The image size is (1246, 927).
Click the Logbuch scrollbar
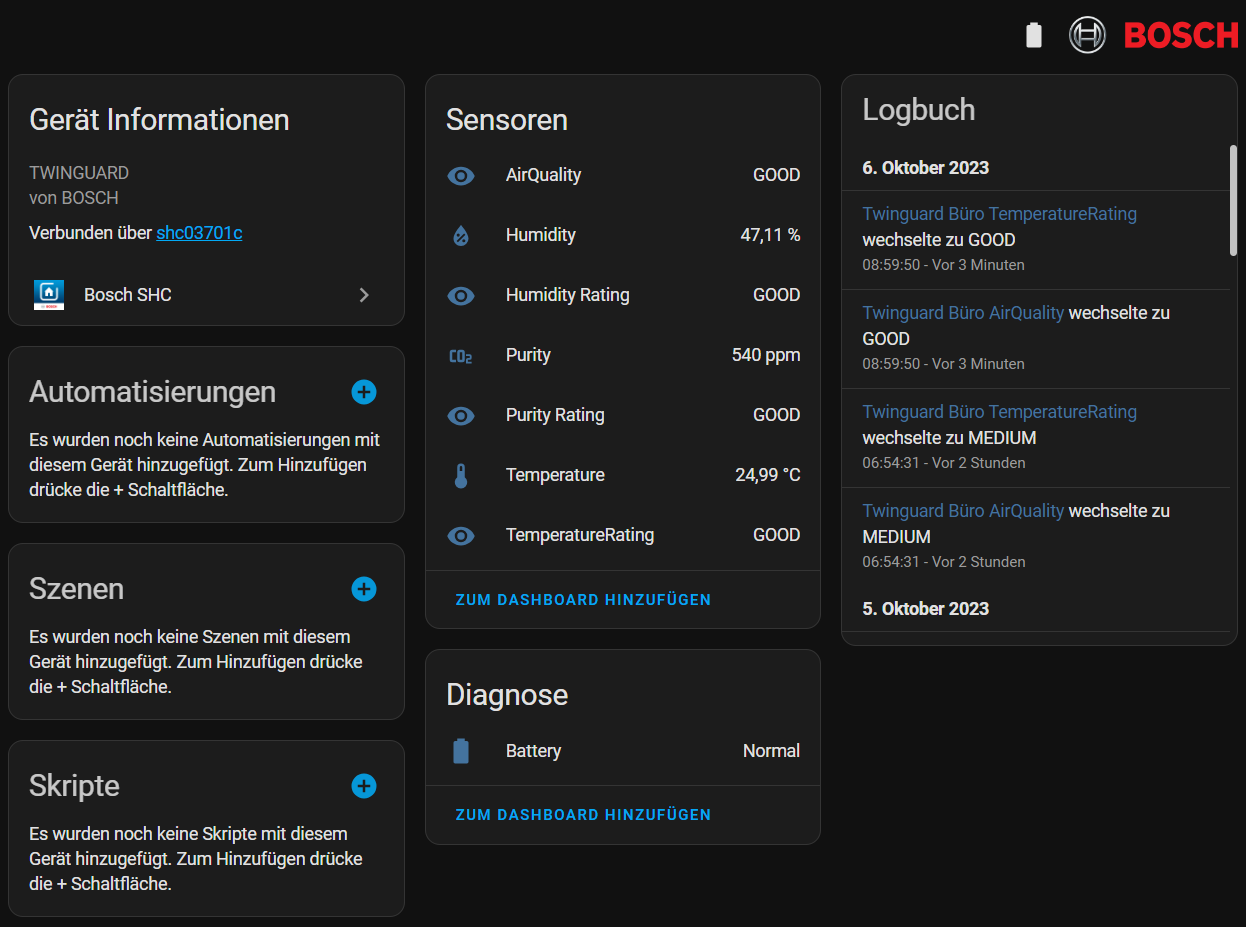tap(1233, 200)
